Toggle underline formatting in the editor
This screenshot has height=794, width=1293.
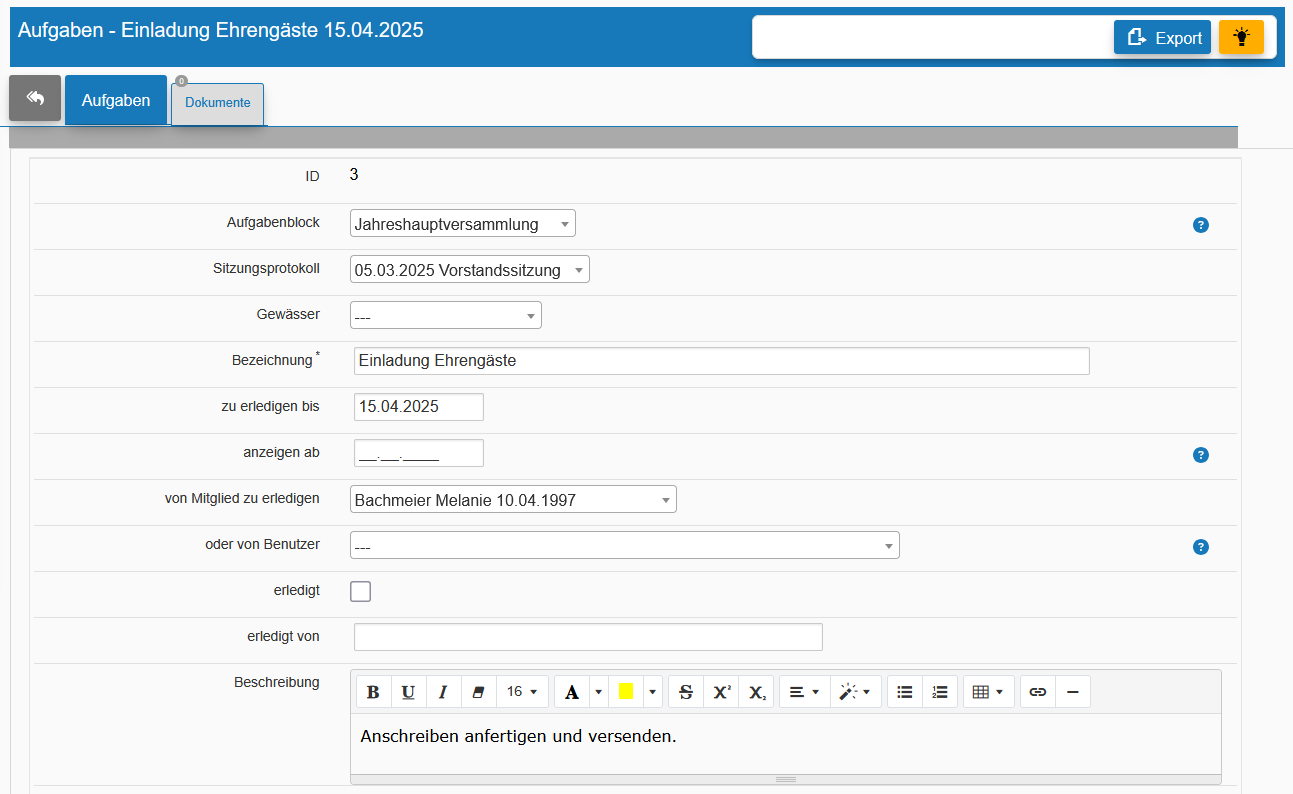[x=408, y=692]
